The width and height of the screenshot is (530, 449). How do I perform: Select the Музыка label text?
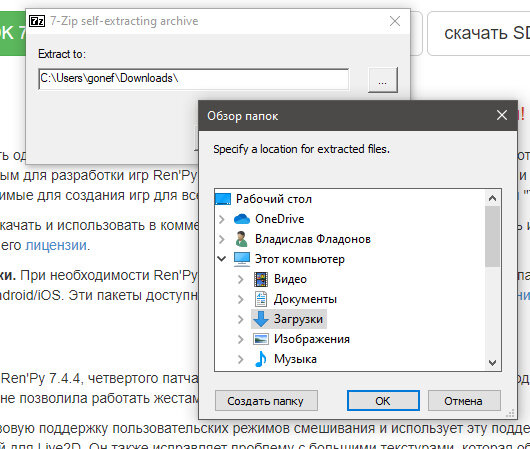click(x=295, y=359)
